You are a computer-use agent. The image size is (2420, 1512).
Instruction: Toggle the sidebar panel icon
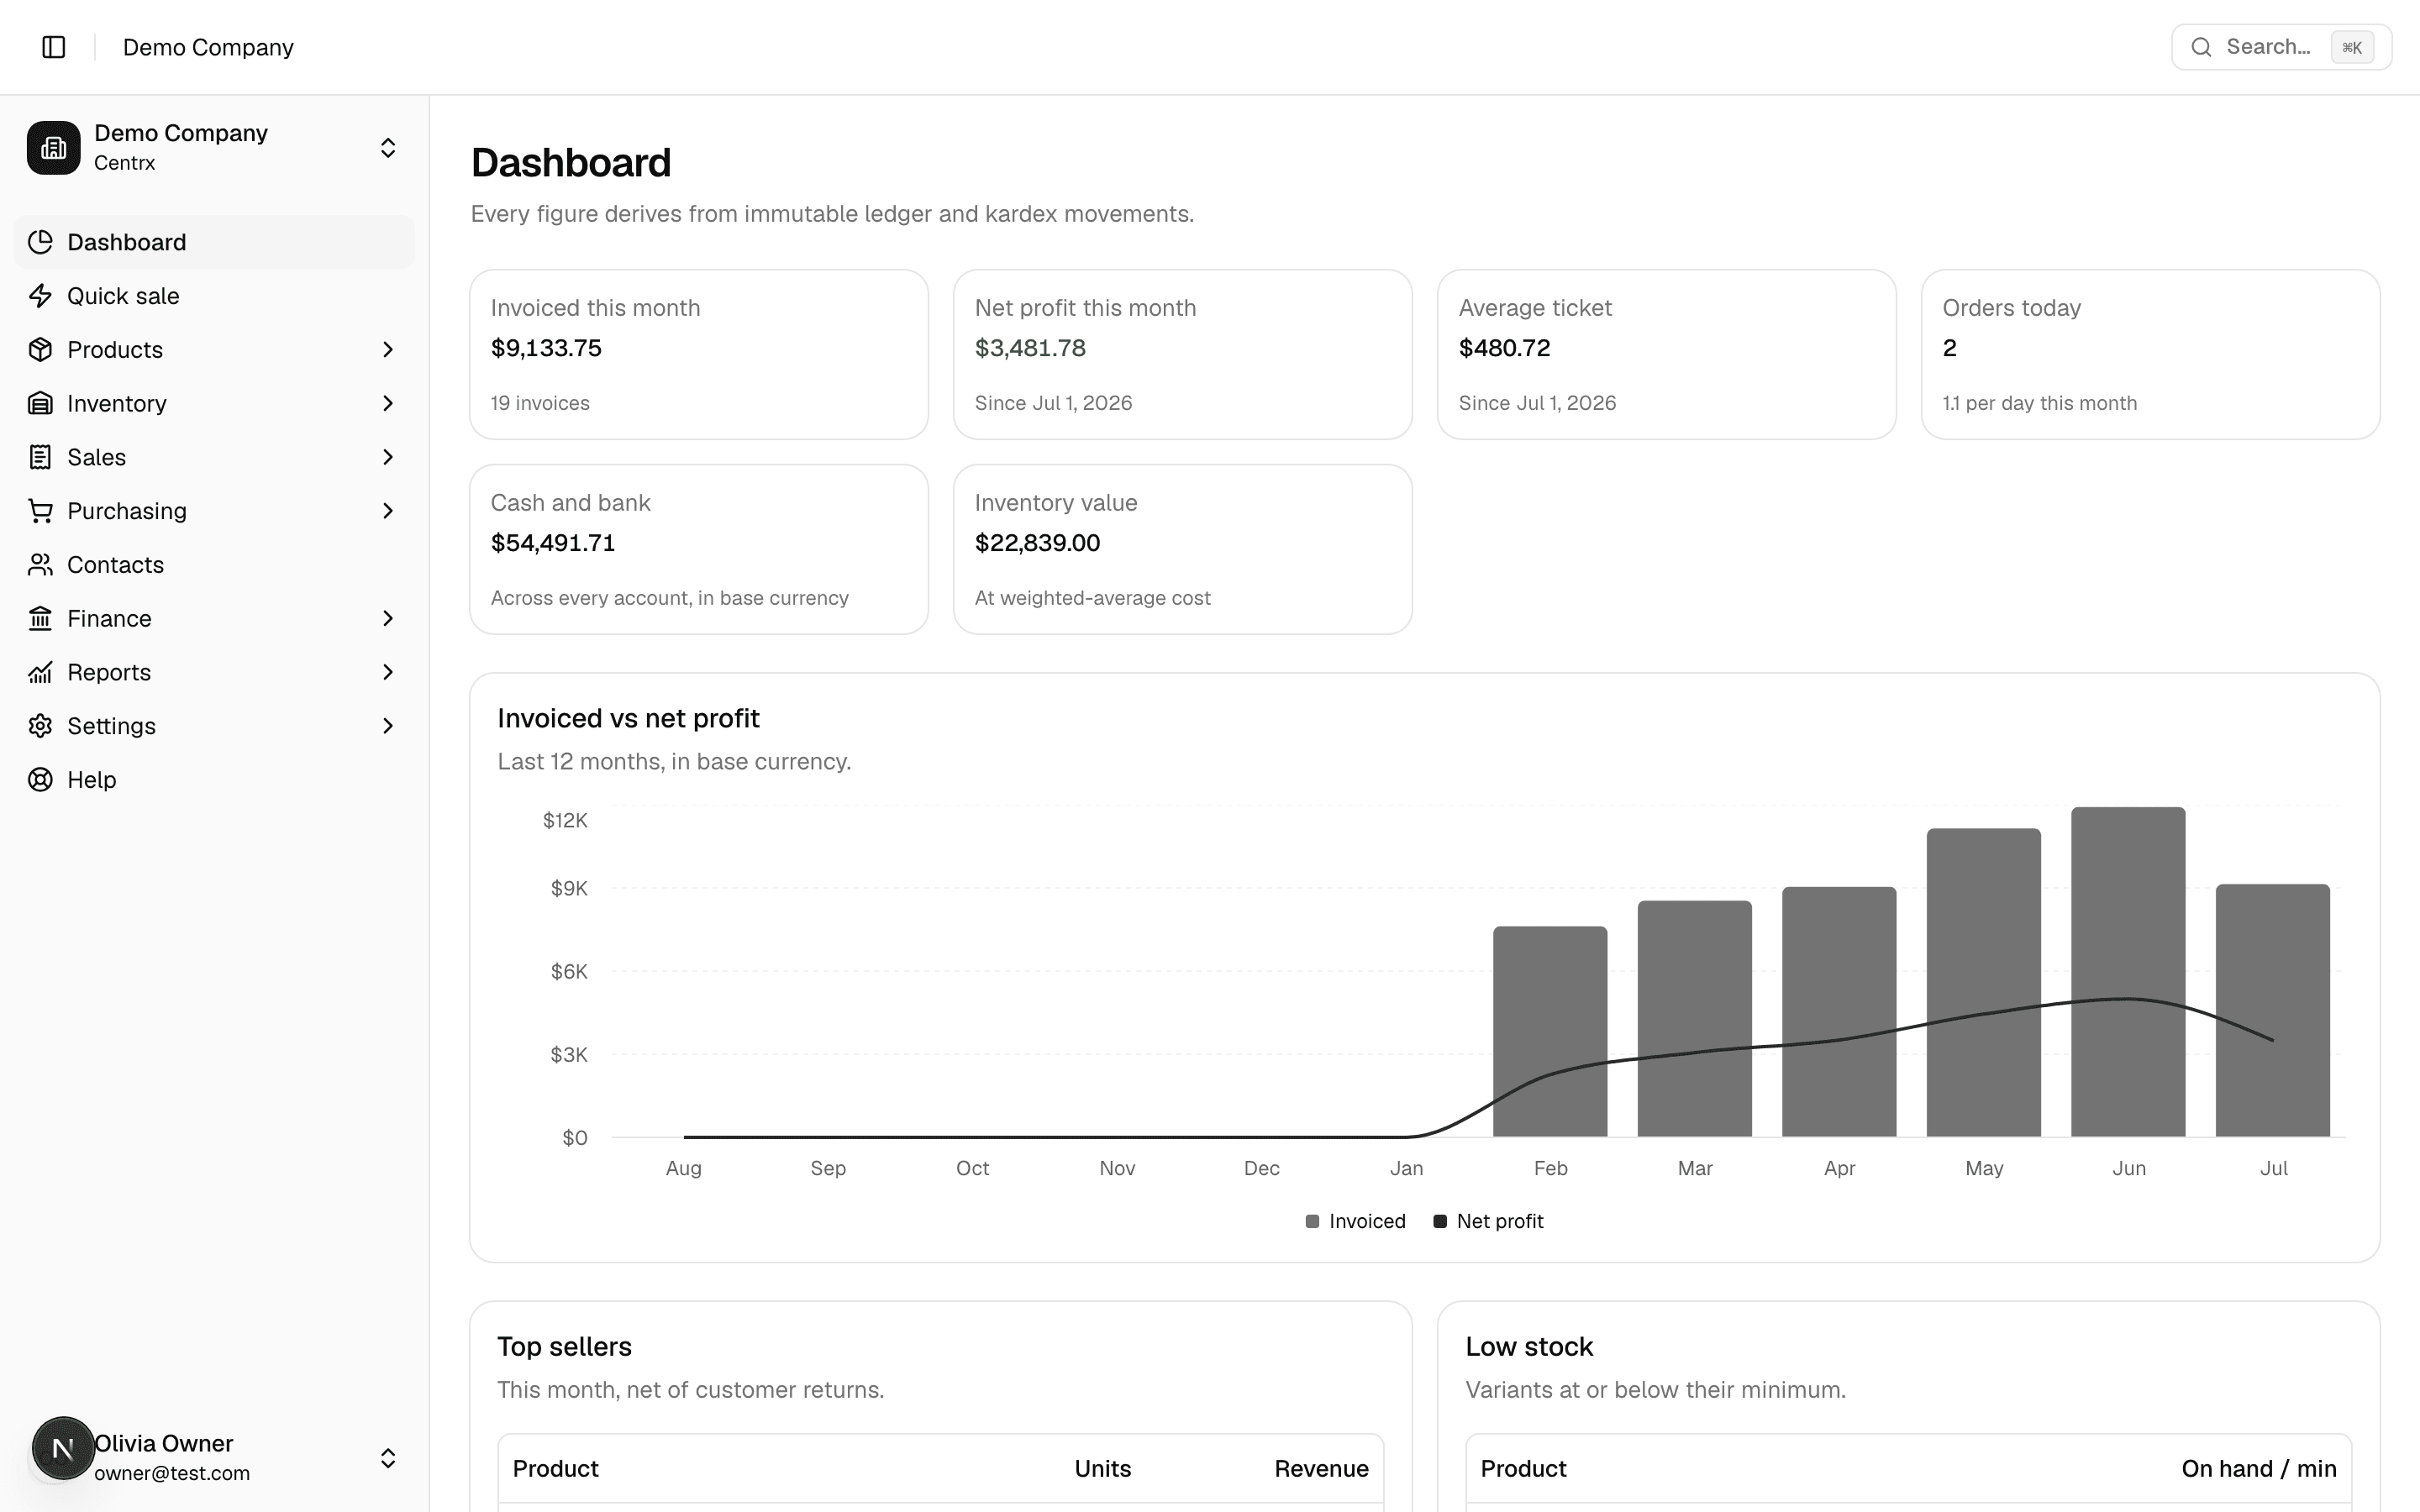(x=54, y=47)
